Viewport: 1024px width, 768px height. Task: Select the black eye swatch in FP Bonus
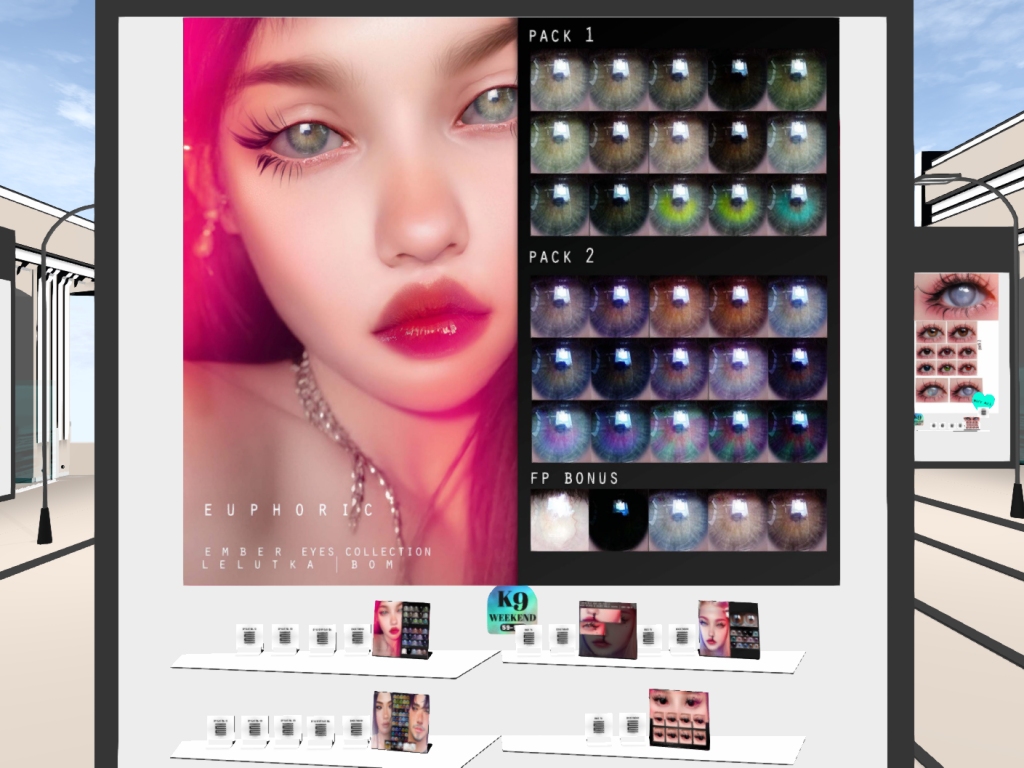pyautogui.click(x=619, y=521)
